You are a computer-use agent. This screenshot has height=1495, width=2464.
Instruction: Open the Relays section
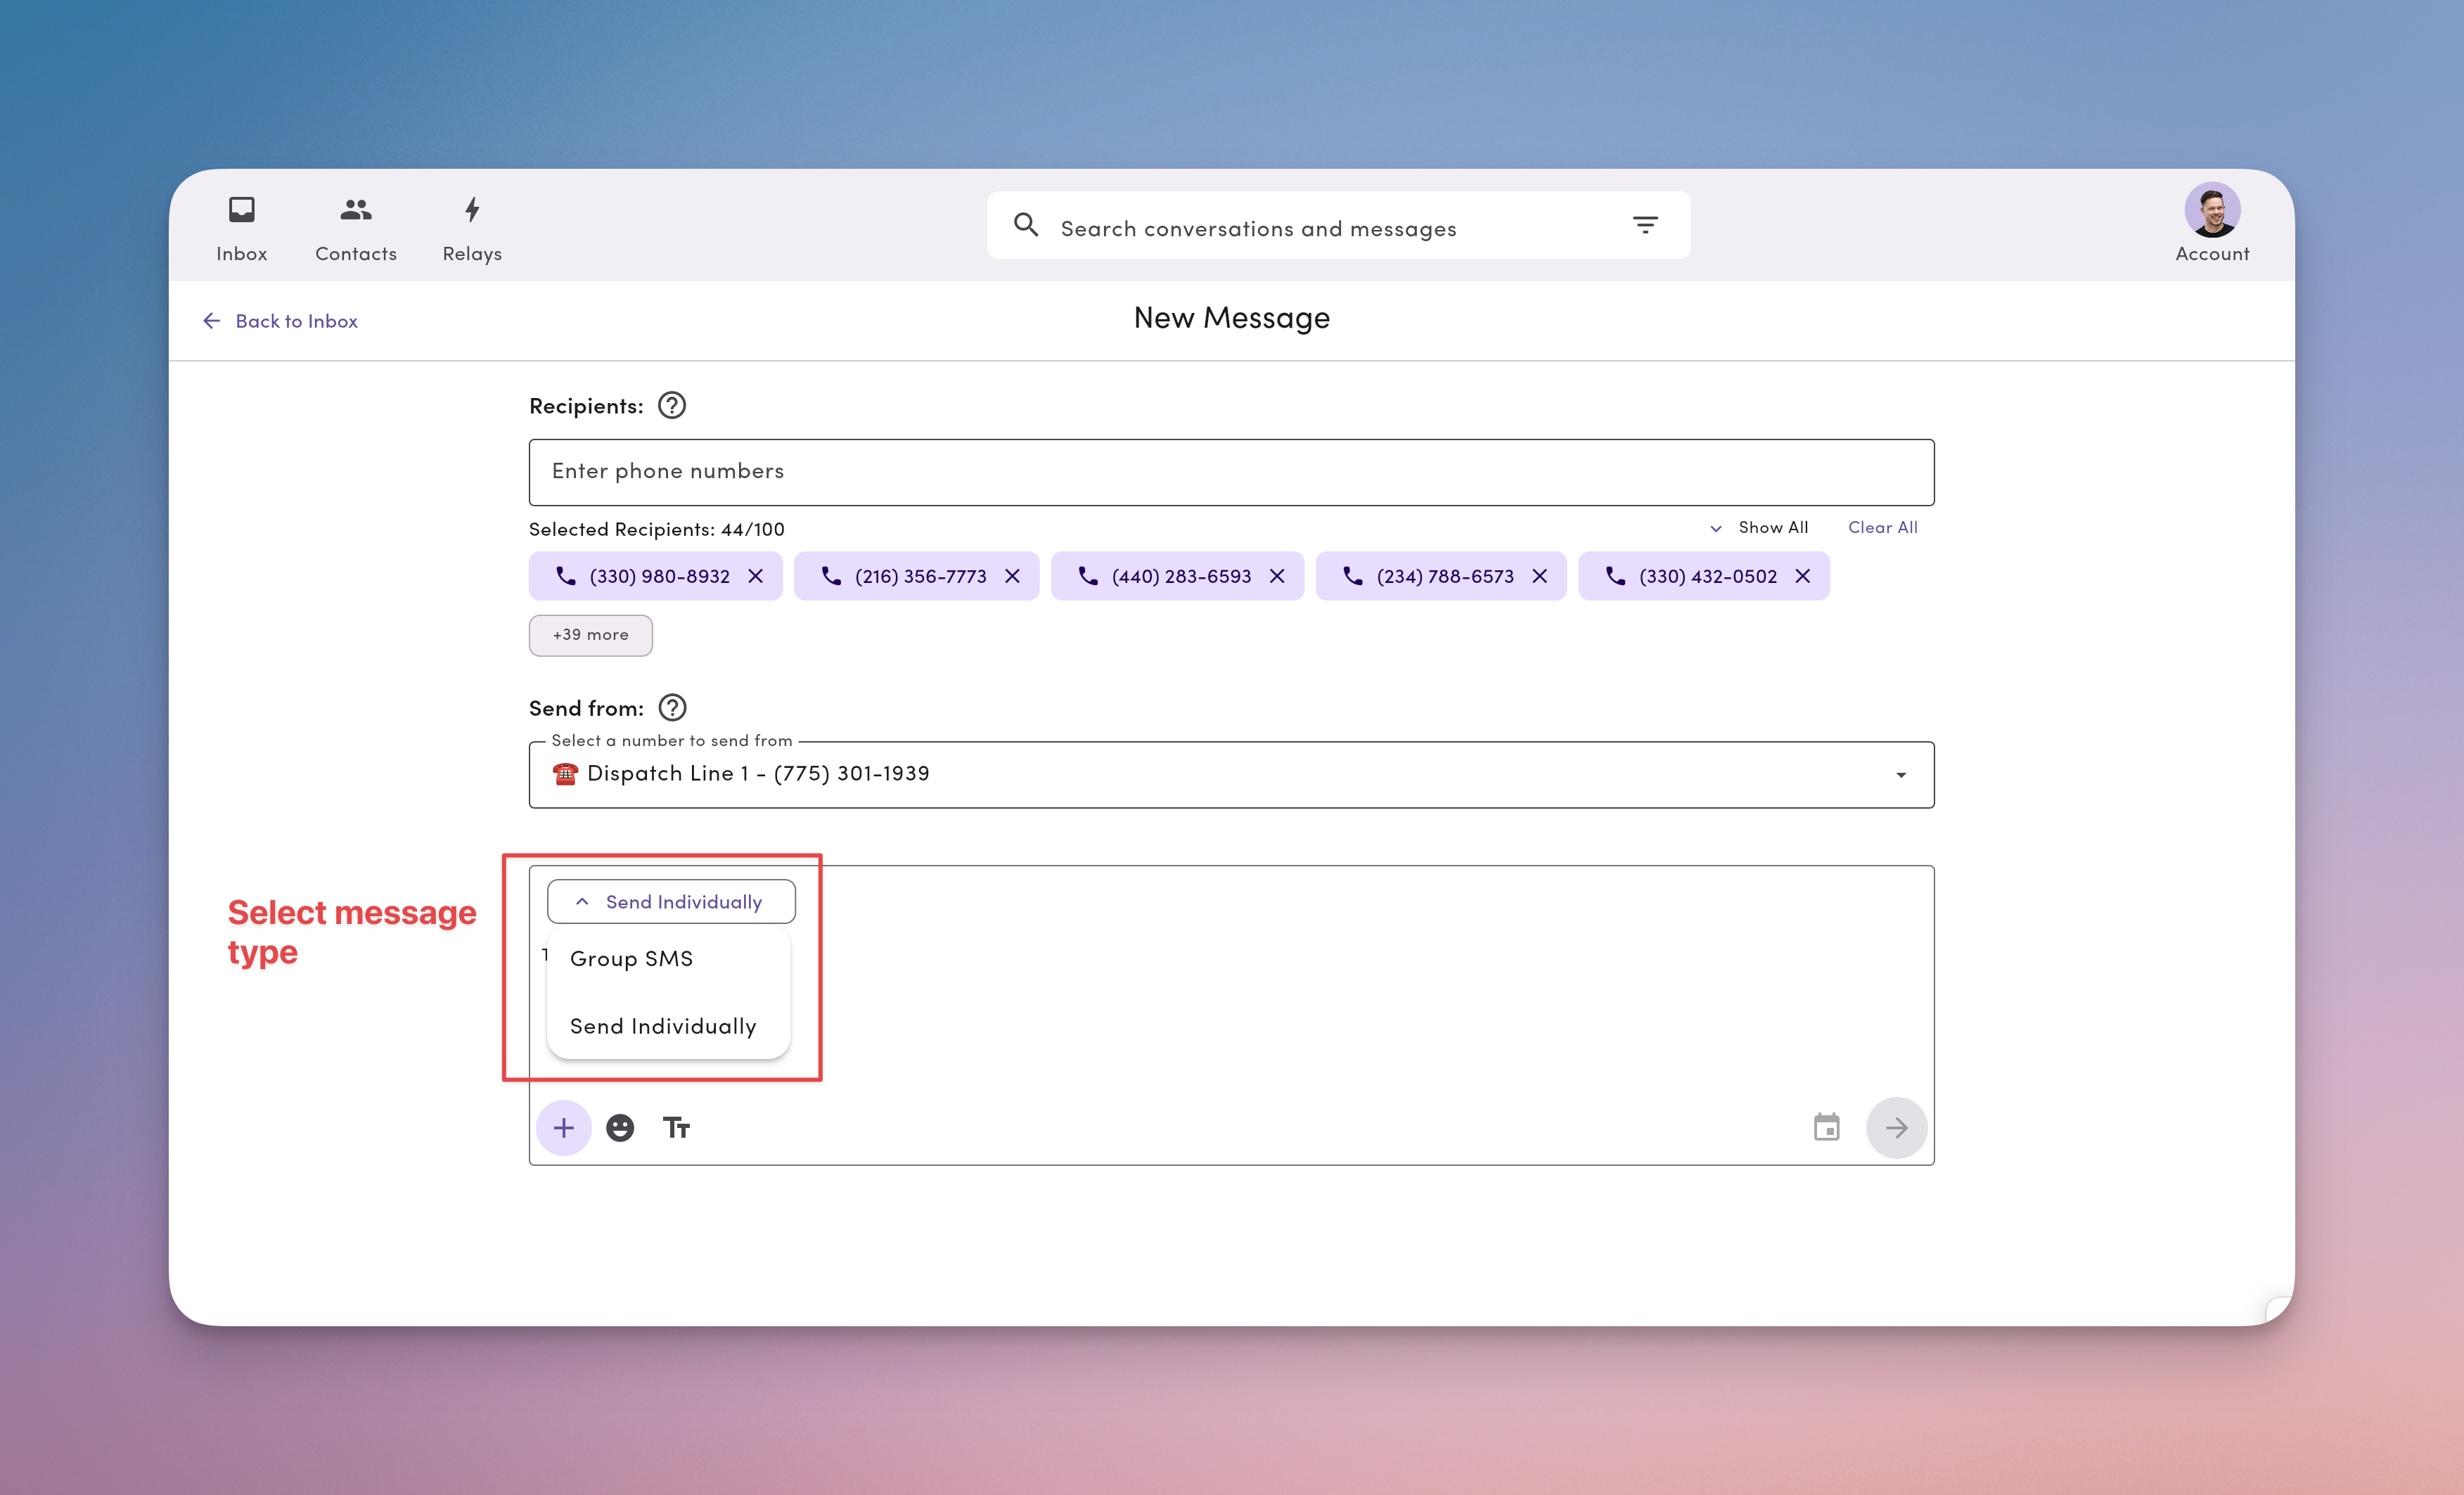click(470, 225)
